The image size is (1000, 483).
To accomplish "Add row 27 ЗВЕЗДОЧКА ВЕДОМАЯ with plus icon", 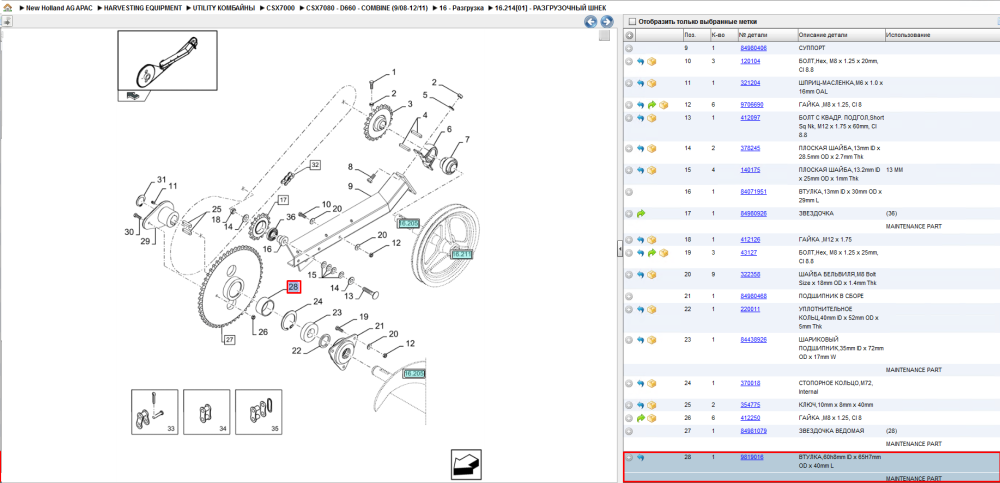I will 629,431.
